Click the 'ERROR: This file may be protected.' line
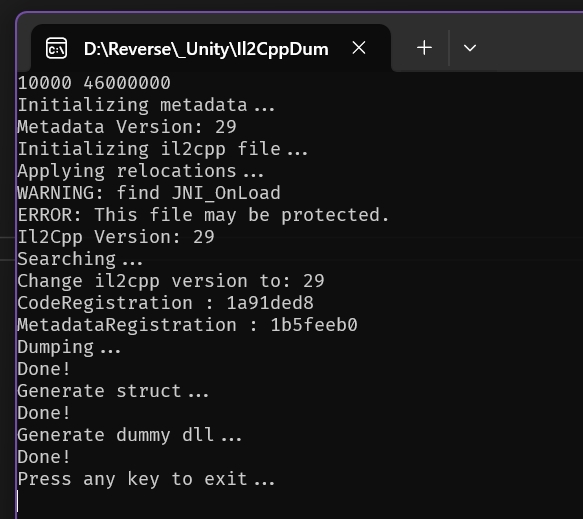The height and width of the screenshot is (519, 583). (203, 215)
